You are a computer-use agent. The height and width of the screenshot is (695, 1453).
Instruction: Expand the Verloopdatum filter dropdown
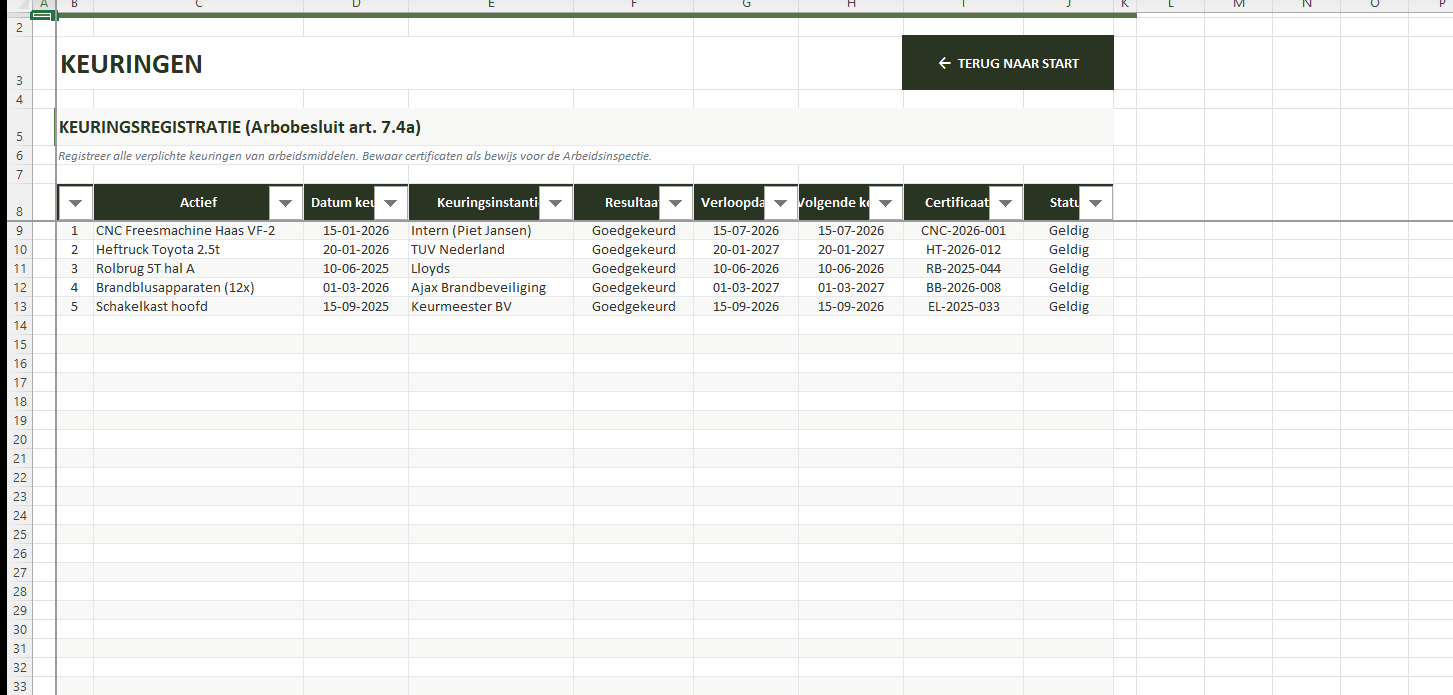click(780, 203)
